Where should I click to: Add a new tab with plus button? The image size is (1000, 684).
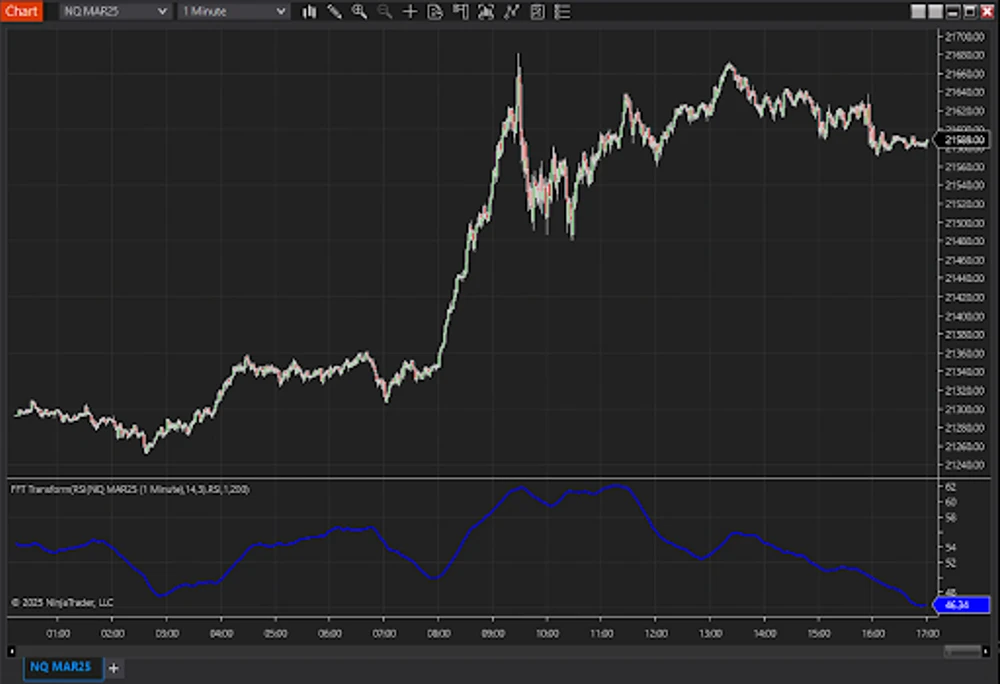coord(114,668)
